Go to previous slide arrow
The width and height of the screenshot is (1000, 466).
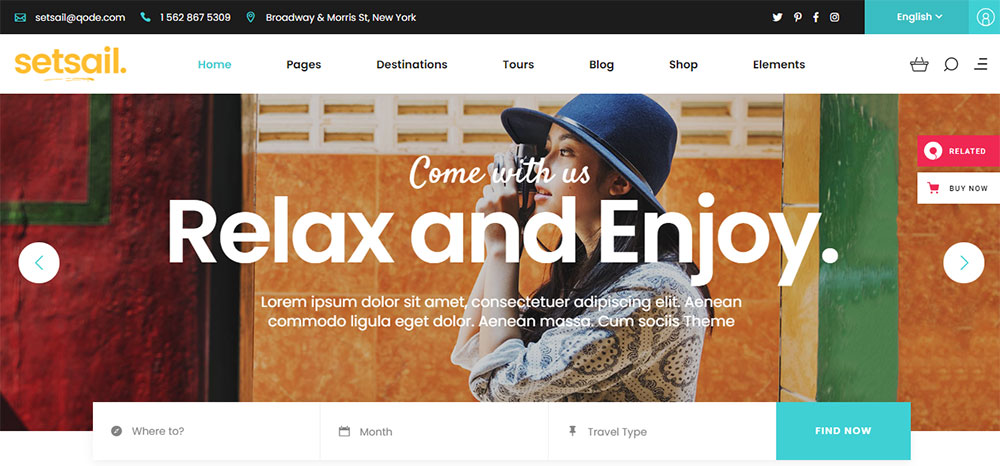pyautogui.click(x=39, y=263)
